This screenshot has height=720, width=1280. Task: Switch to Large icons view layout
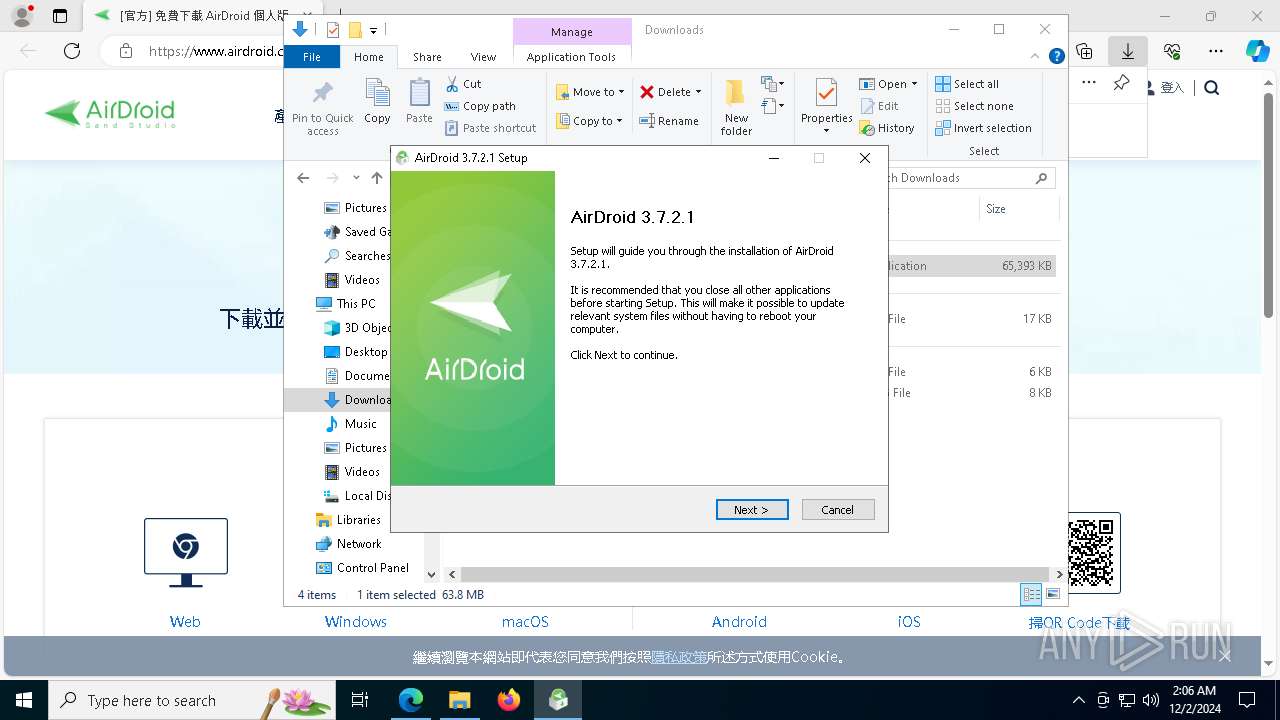[x=1053, y=595]
